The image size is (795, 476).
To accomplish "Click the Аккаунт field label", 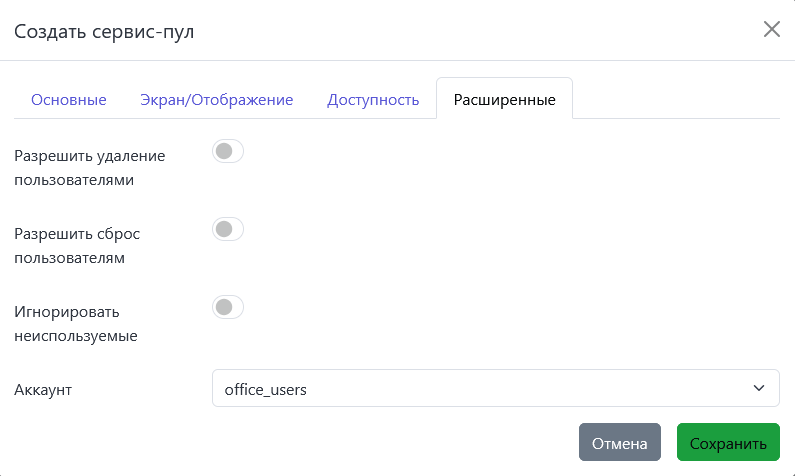I will coord(44,389).
